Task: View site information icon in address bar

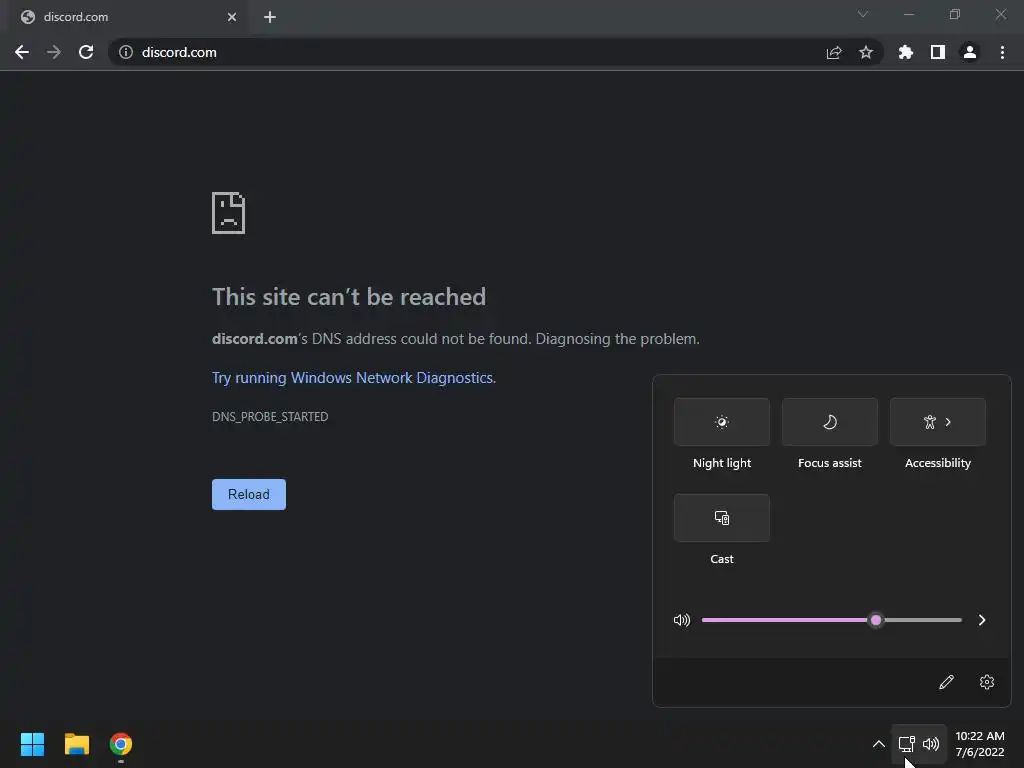Action: click(126, 52)
